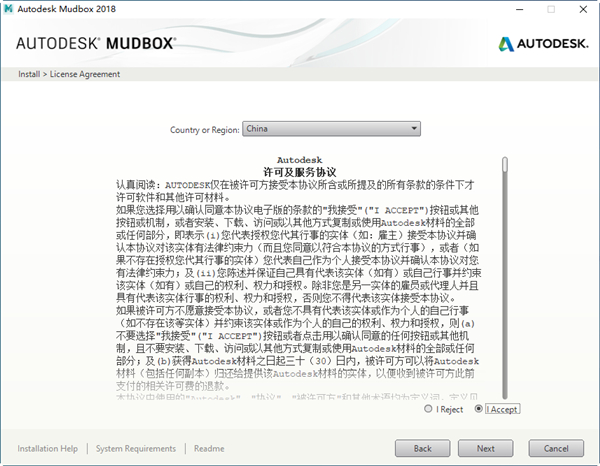
Task: Click the Country or Region label
Action: (x=205, y=130)
